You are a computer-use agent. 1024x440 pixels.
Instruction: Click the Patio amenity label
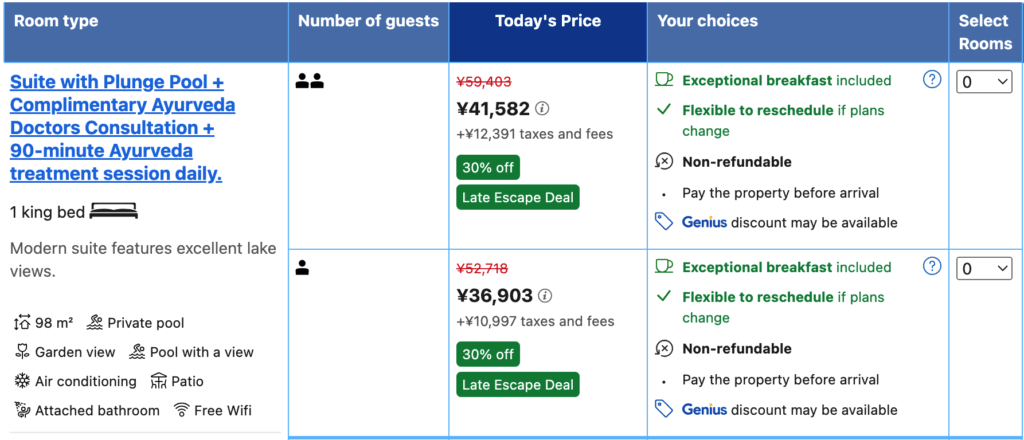coord(187,381)
